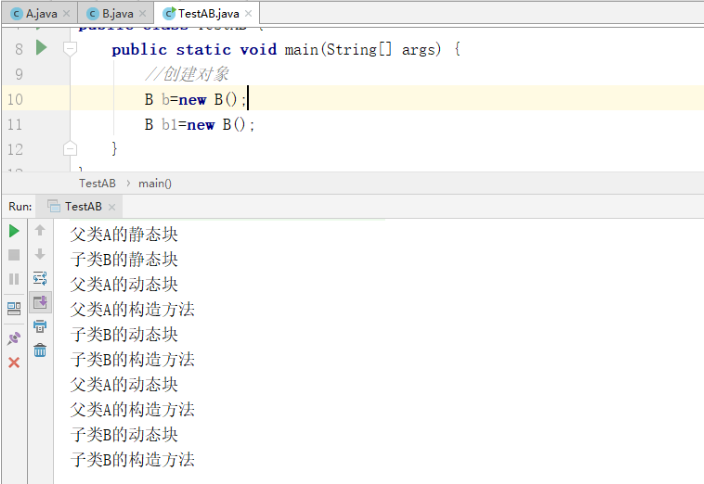Restore the run window layout
Image resolution: width=704 pixels, height=484 pixels.
(14, 308)
